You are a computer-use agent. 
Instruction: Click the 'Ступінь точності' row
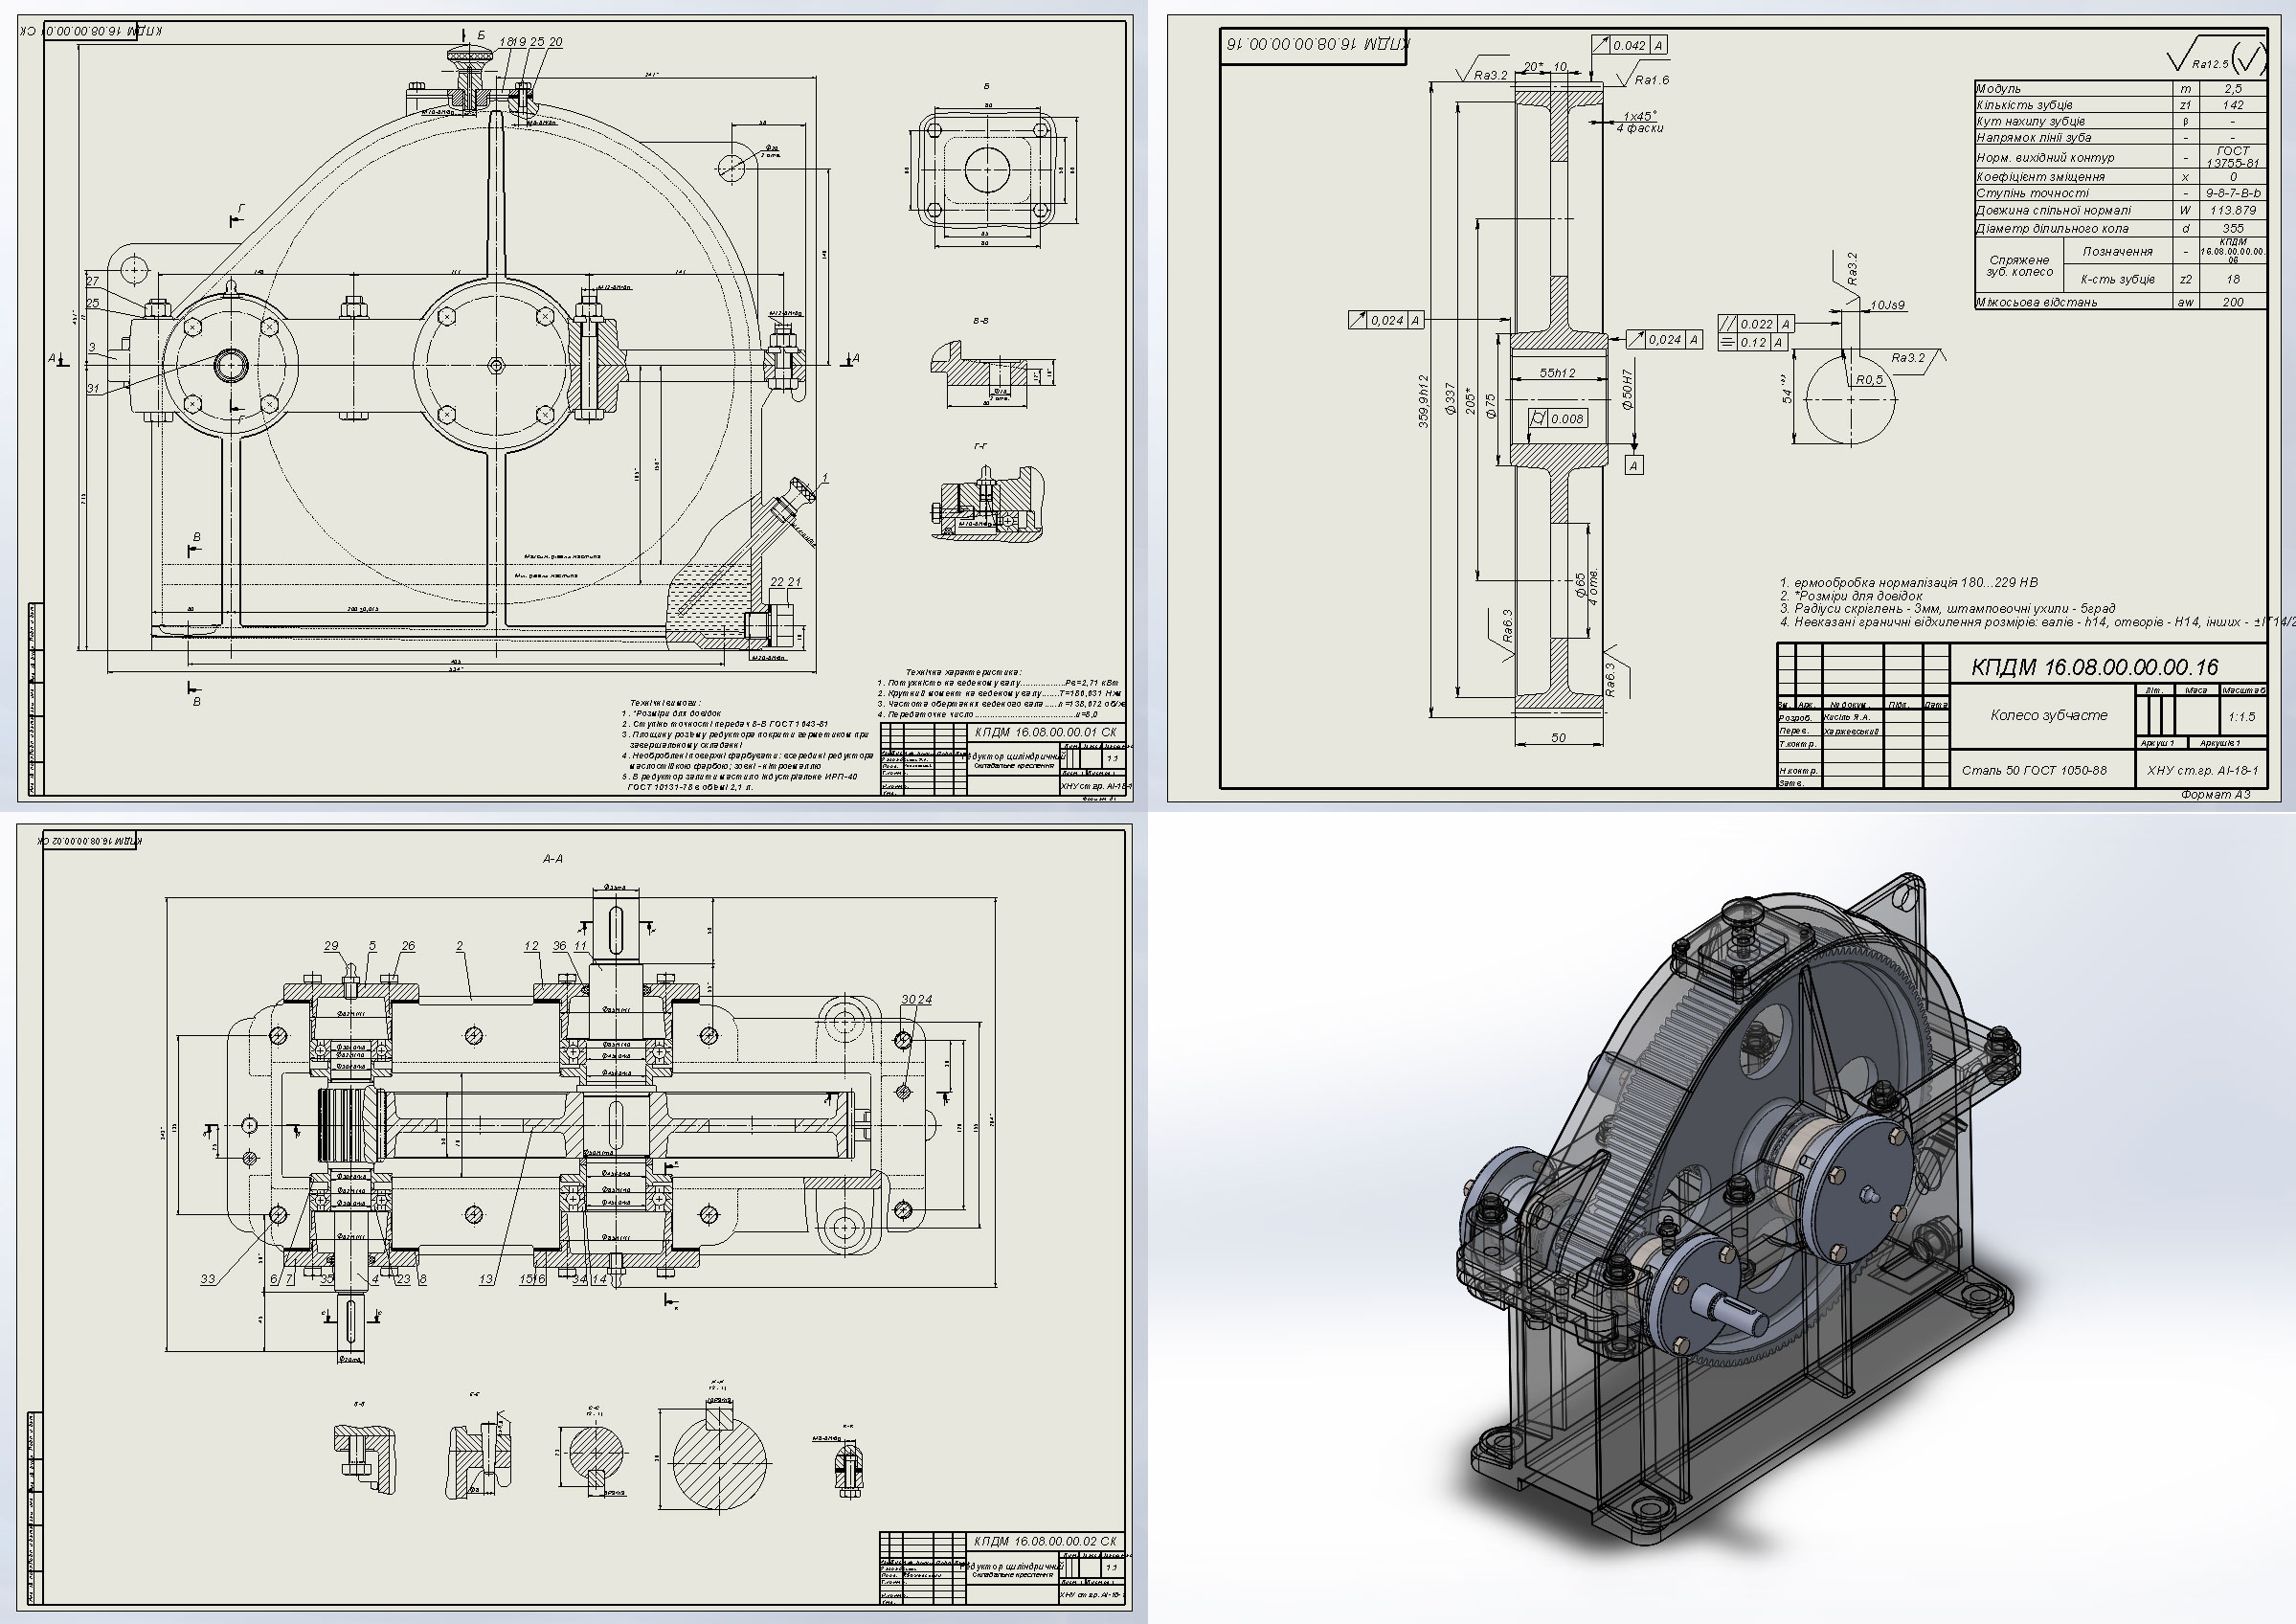pos(2121,193)
